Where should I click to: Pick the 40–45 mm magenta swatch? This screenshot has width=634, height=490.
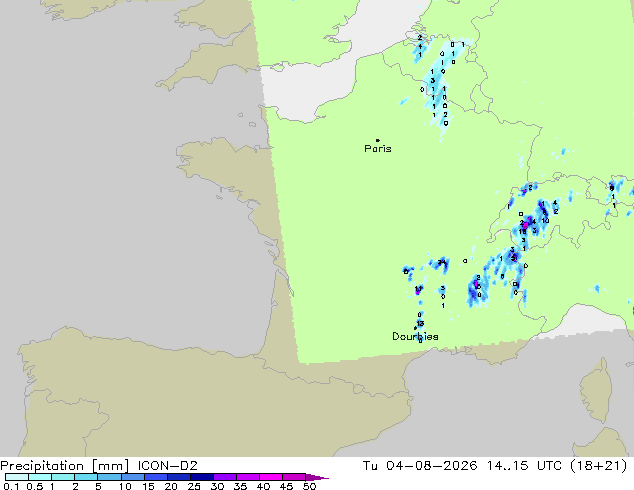(x=271, y=477)
